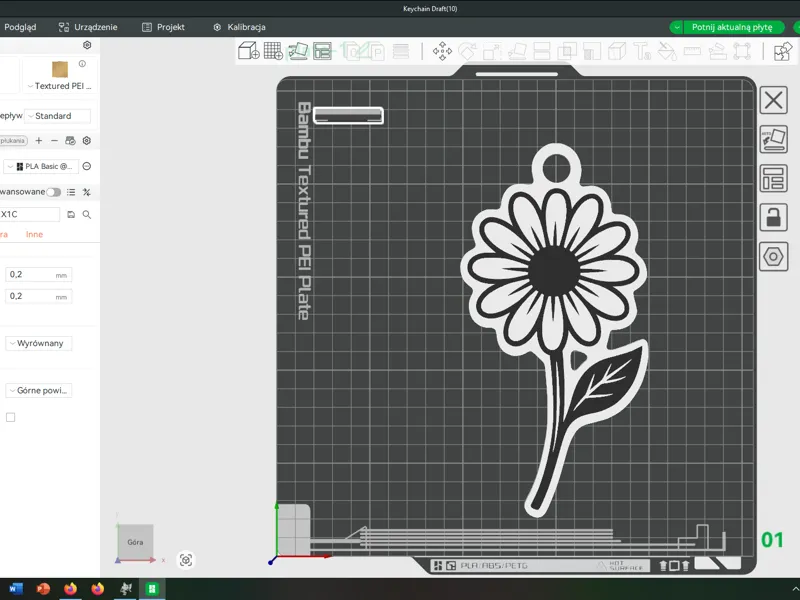Switch to the Projekt tab

pyautogui.click(x=163, y=27)
